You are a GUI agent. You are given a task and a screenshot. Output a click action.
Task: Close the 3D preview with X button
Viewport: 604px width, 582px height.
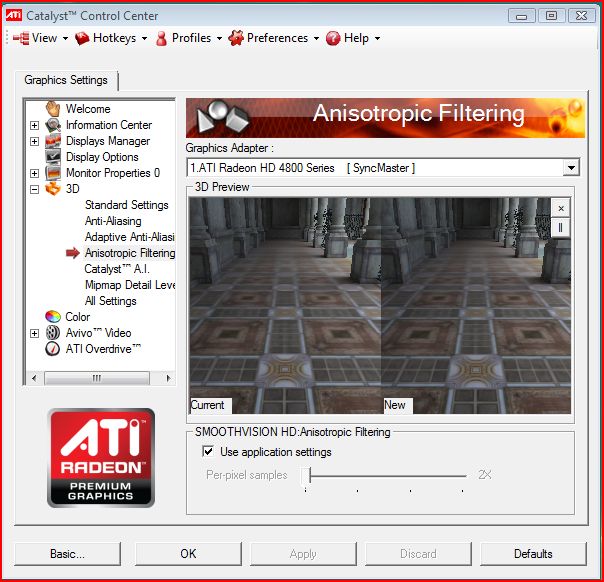pyautogui.click(x=561, y=208)
